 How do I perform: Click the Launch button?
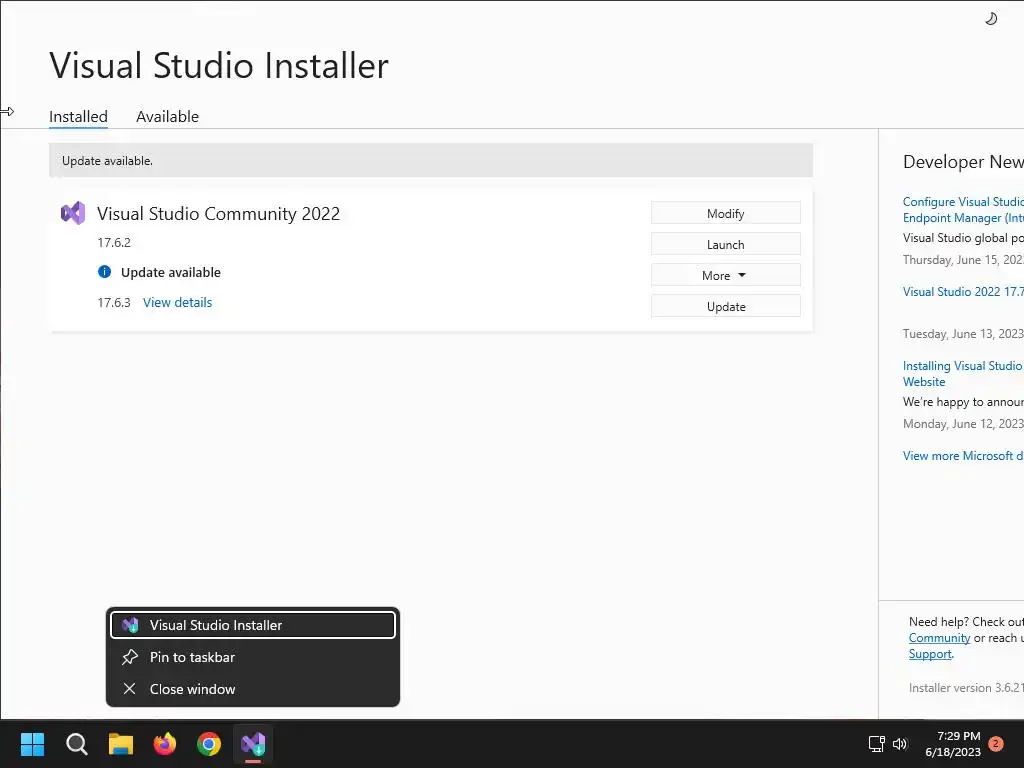click(x=726, y=244)
